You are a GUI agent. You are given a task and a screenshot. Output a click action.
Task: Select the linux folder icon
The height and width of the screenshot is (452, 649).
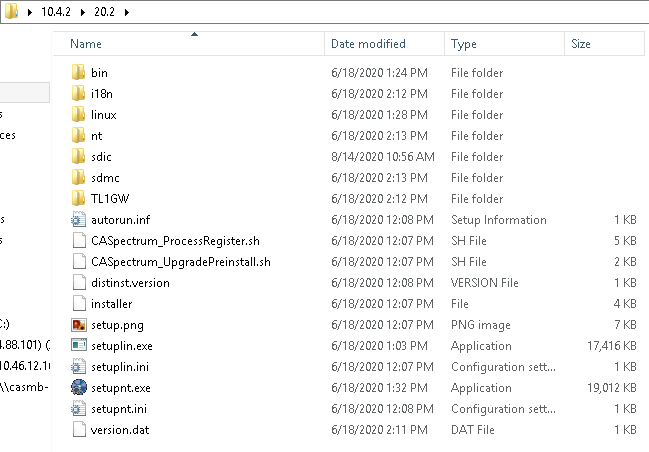click(79, 115)
